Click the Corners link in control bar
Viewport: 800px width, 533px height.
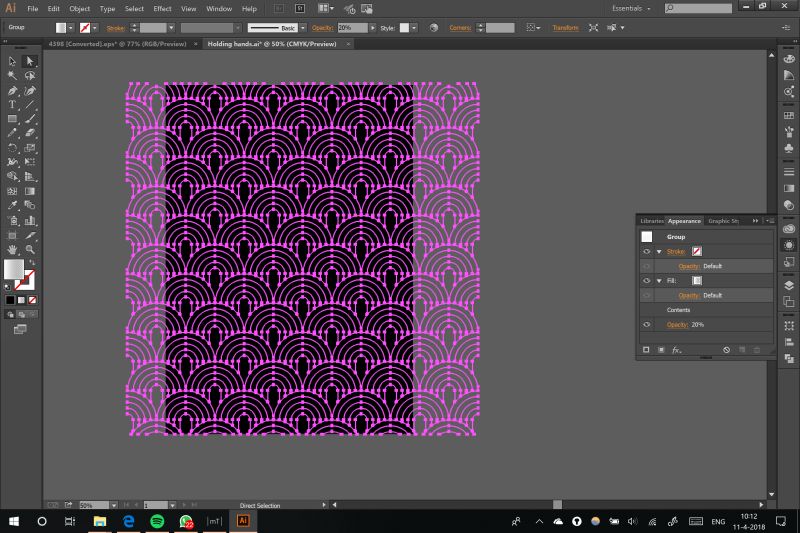pos(460,28)
